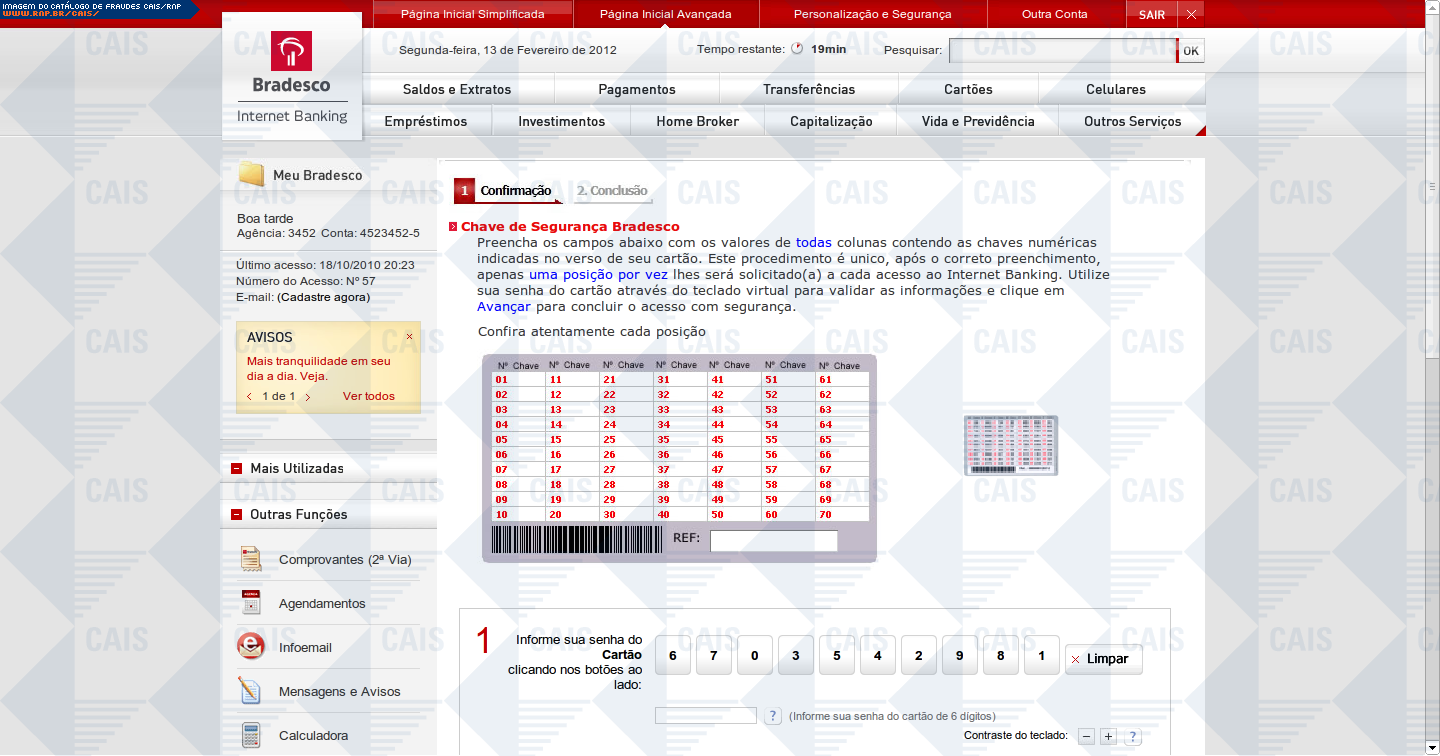Viewport: 1440px width, 756px height.
Task: Decrease keyboard contrast with minus button
Action: coord(1086,736)
